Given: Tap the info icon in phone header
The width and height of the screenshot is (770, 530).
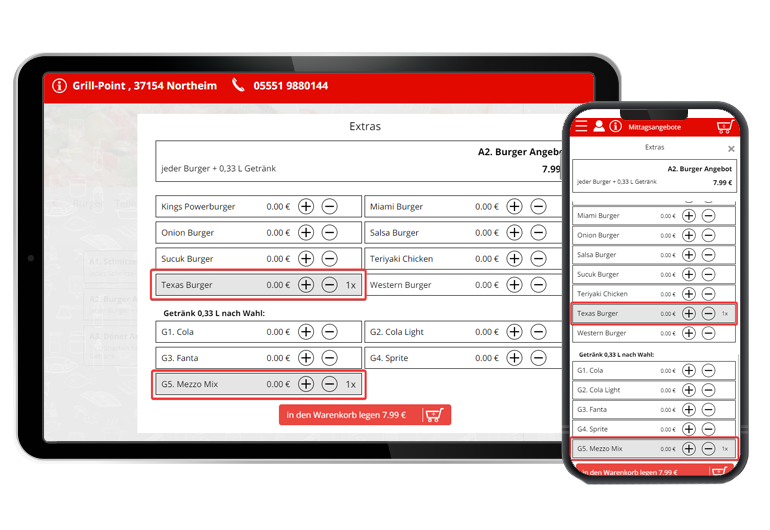Looking at the screenshot, I should pyautogui.click(x=615, y=126).
